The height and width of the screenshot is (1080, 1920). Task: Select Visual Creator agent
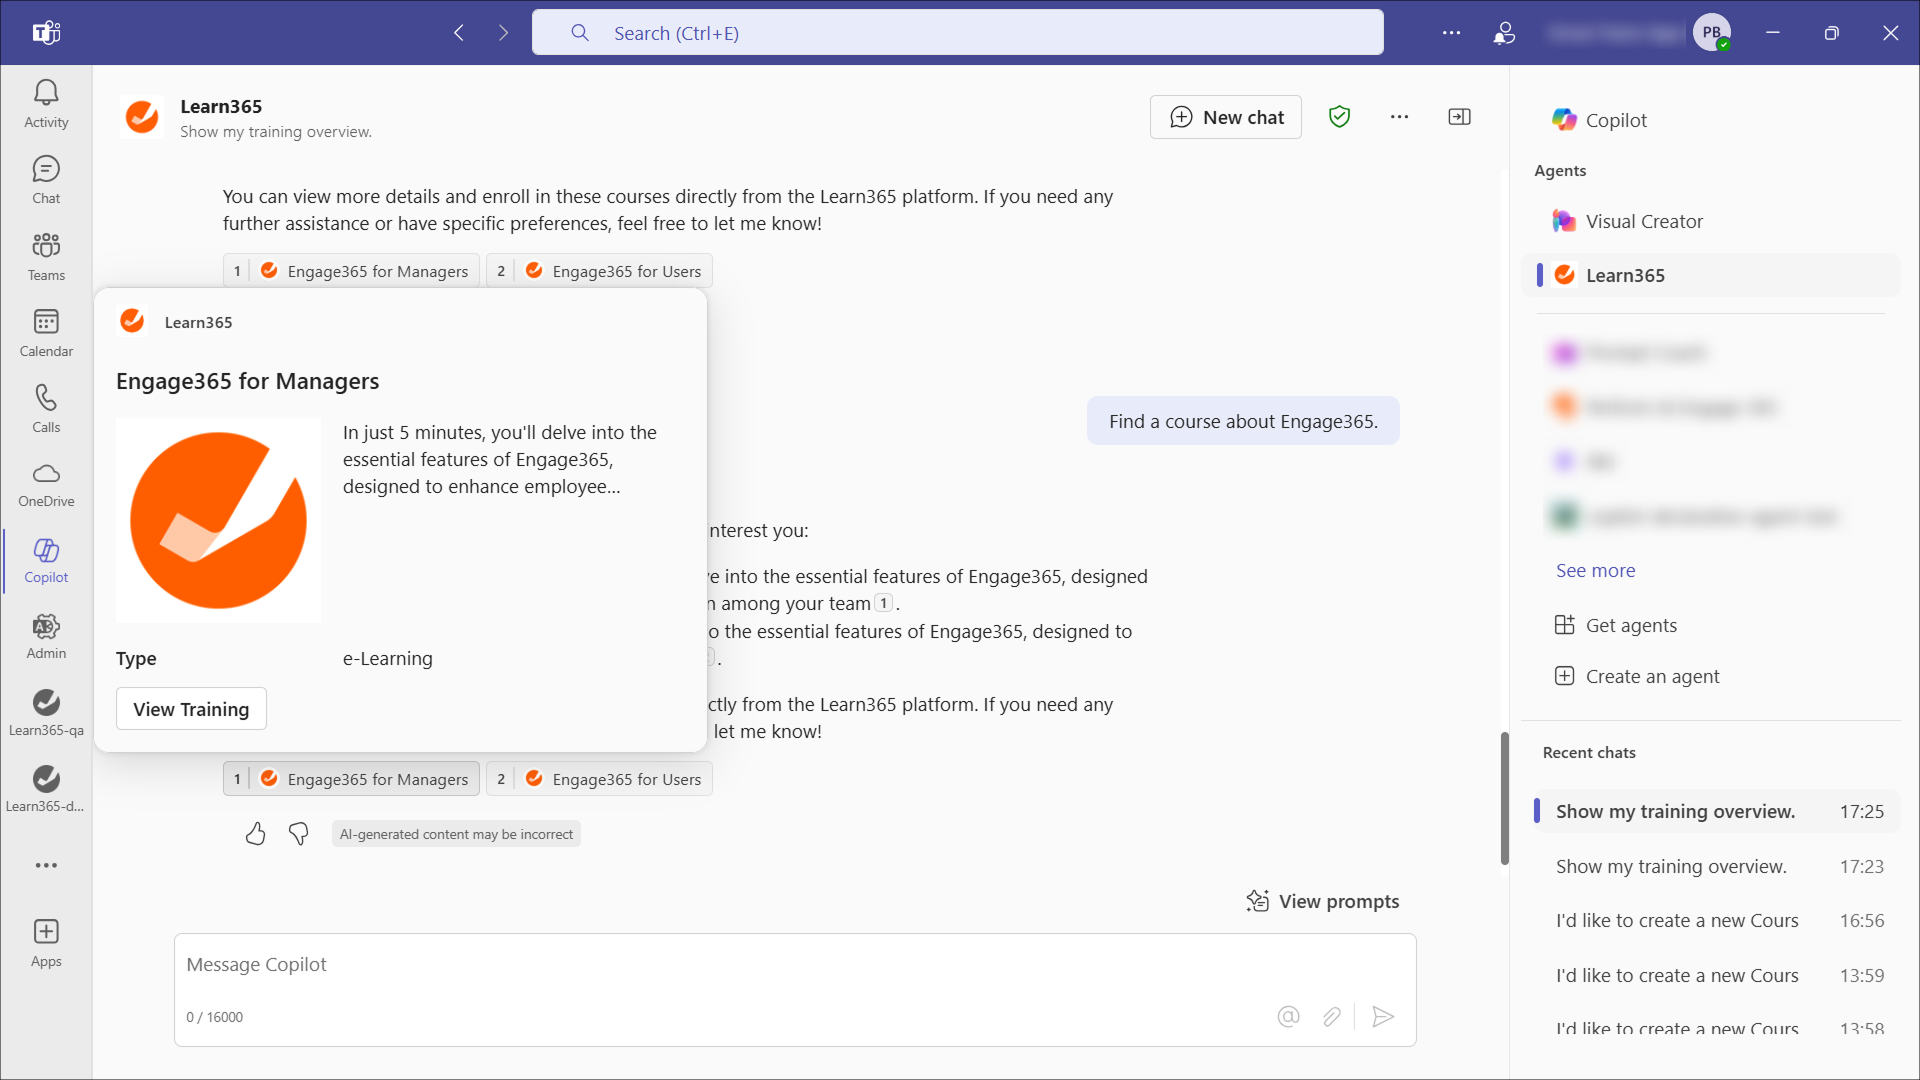1644,221
